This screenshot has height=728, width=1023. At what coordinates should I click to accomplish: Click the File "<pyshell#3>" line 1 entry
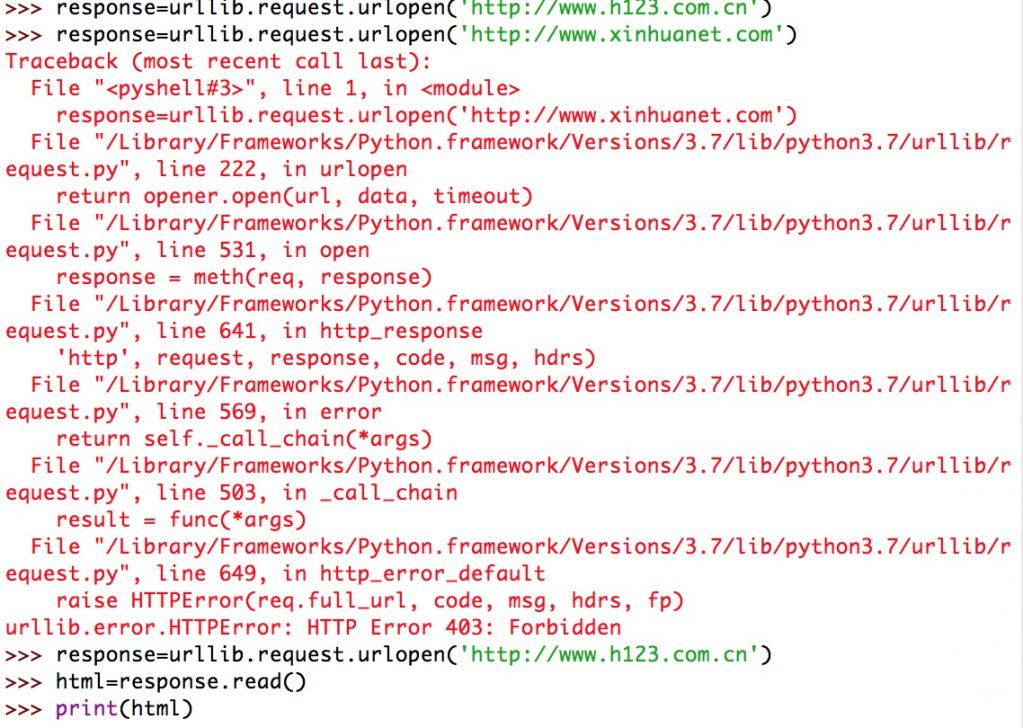pos(275,89)
